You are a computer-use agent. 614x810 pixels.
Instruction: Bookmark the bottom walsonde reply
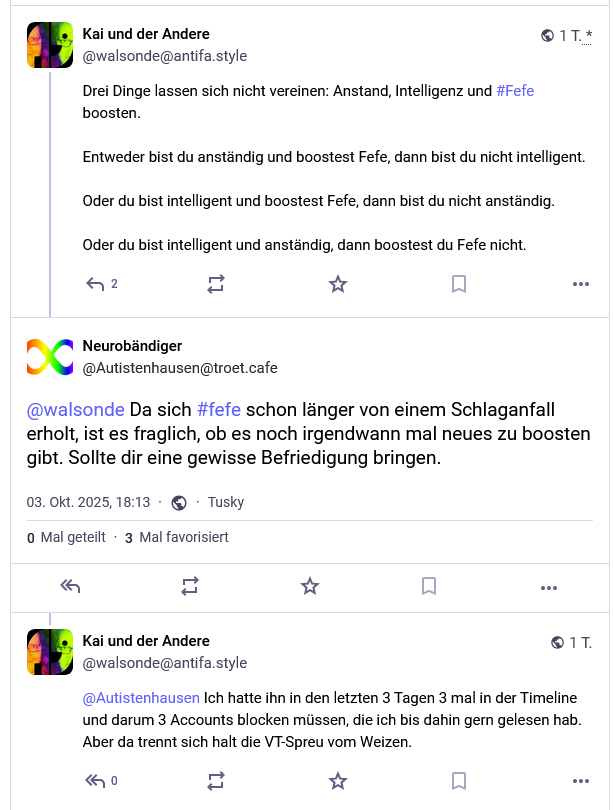tap(459, 781)
